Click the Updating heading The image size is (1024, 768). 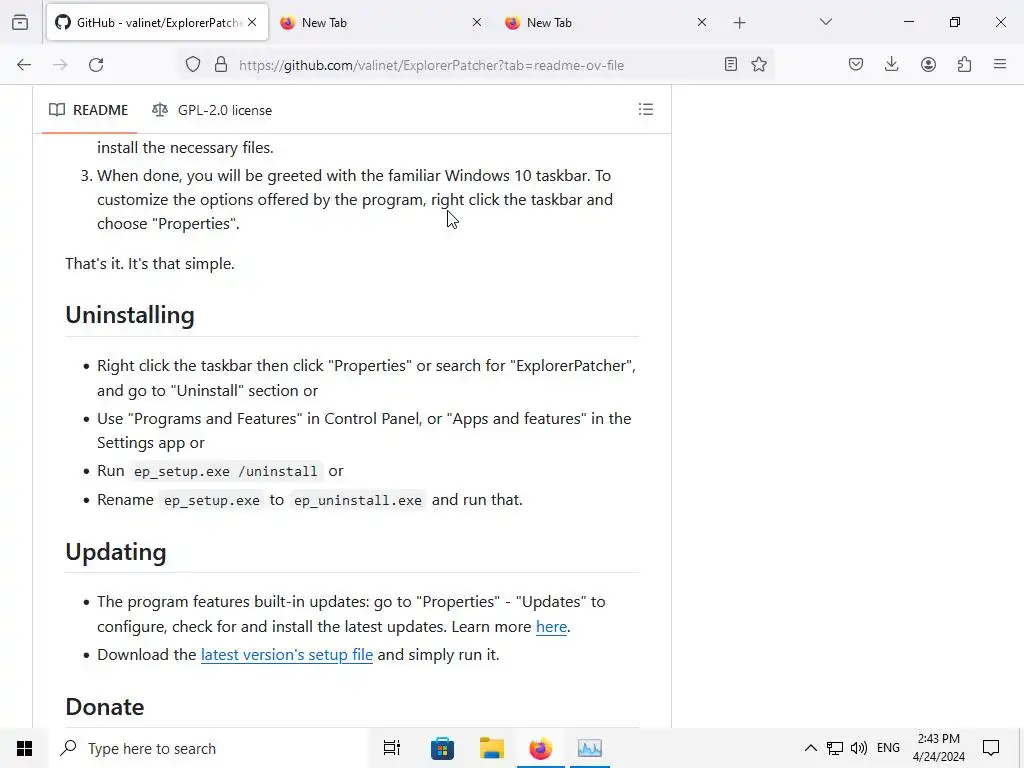pos(116,552)
